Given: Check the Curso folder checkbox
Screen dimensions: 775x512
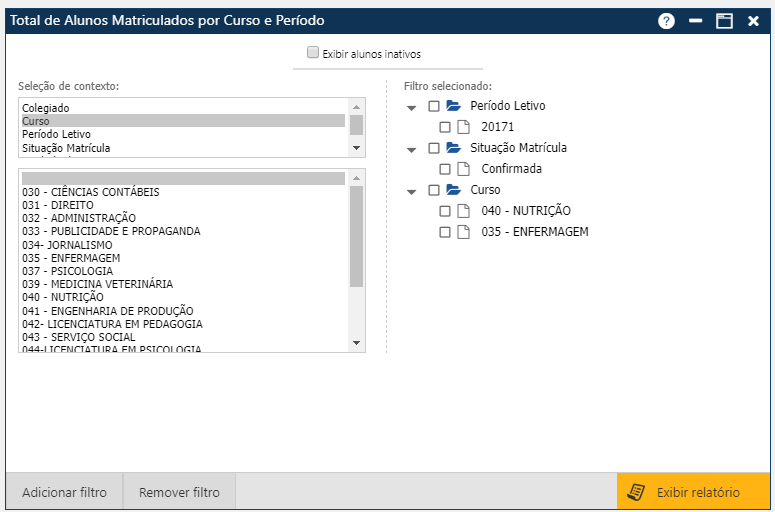Looking at the screenshot, I should pos(433,190).
